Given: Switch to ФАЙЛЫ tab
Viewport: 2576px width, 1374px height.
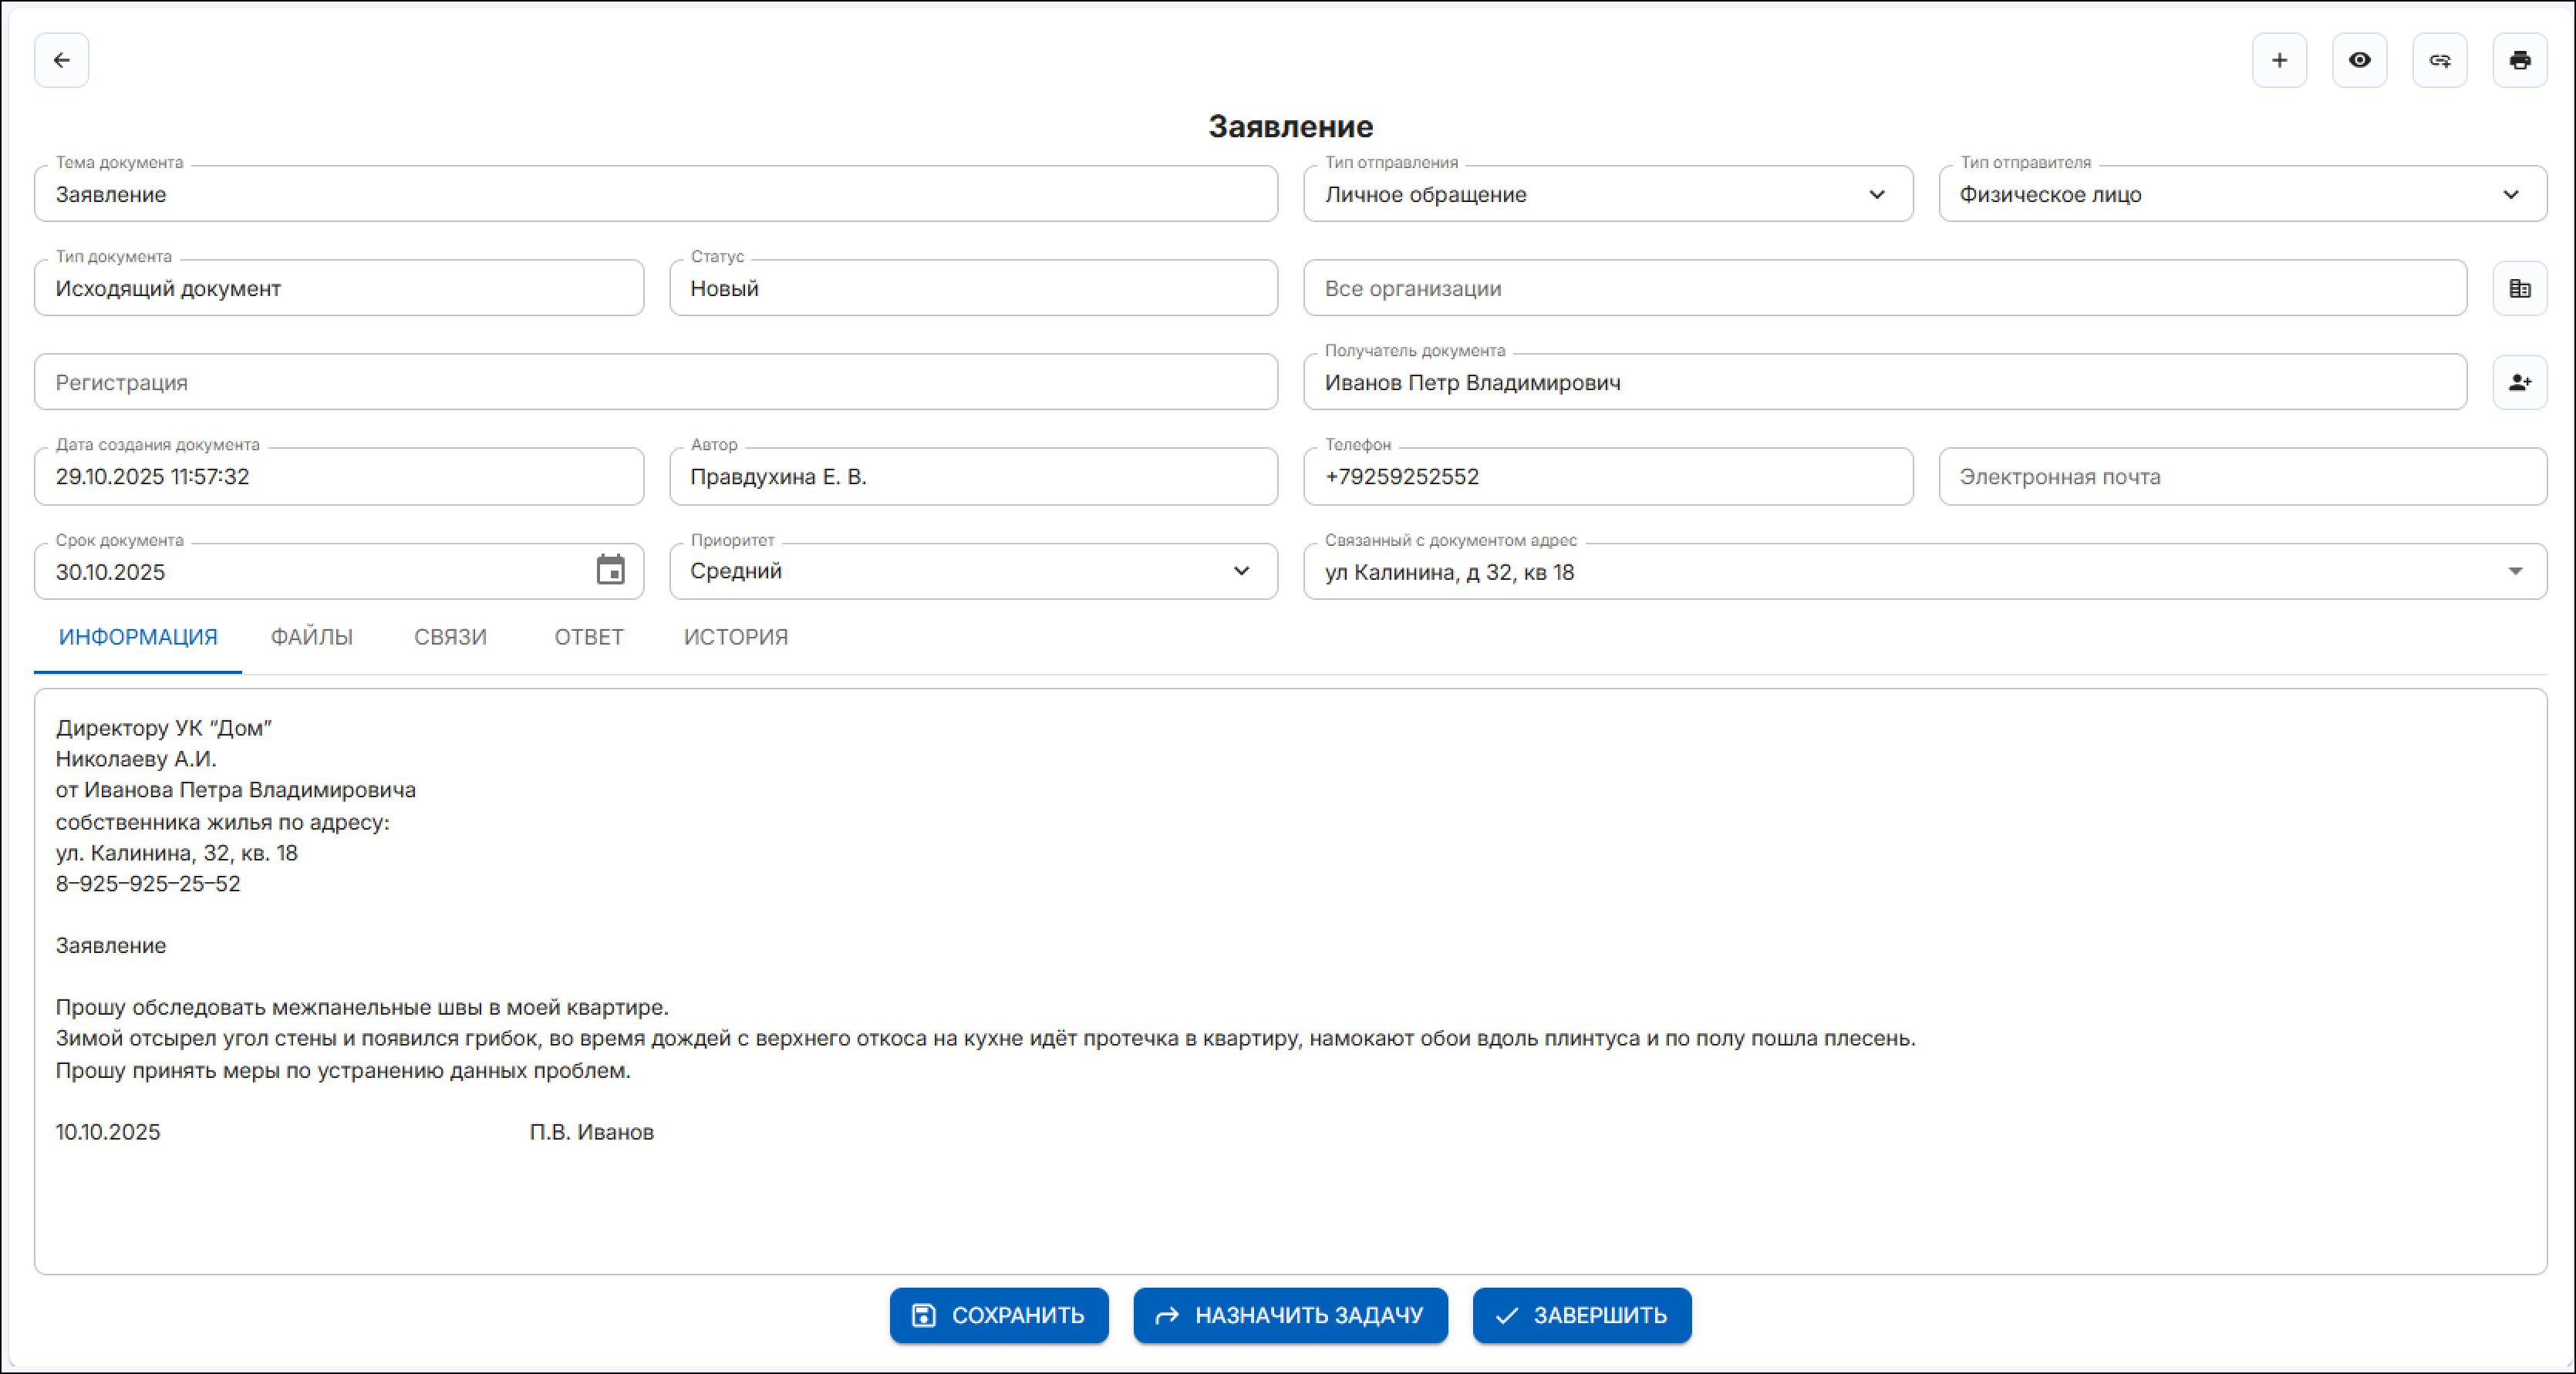Looking at the screenshot, I should click(x=311, y=637).
